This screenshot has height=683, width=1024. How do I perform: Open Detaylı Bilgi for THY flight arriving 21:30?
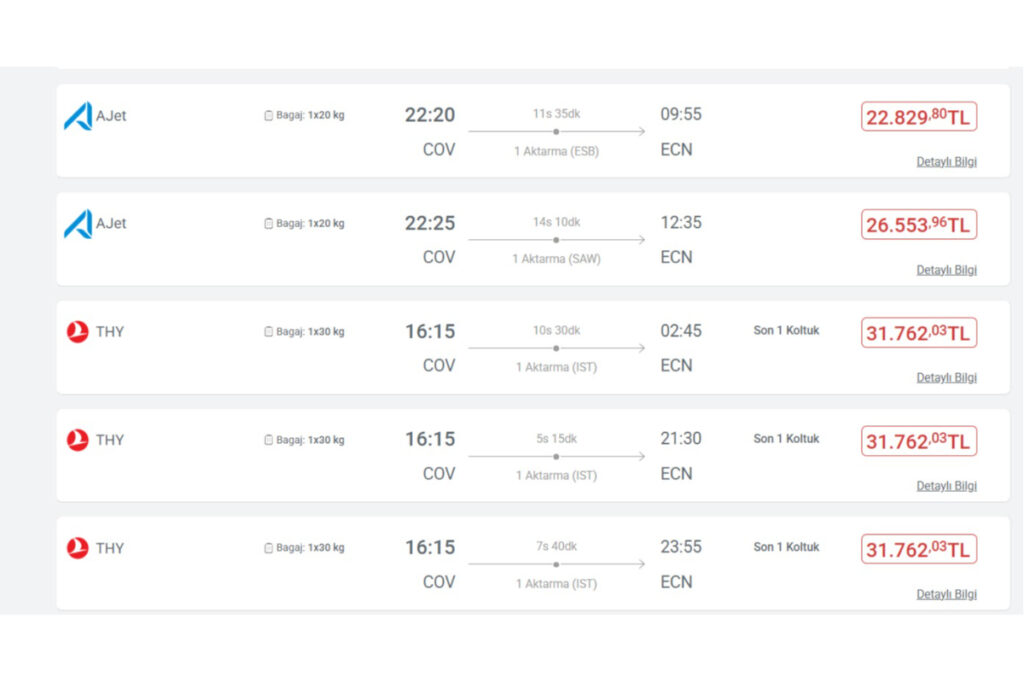[946, 486]
